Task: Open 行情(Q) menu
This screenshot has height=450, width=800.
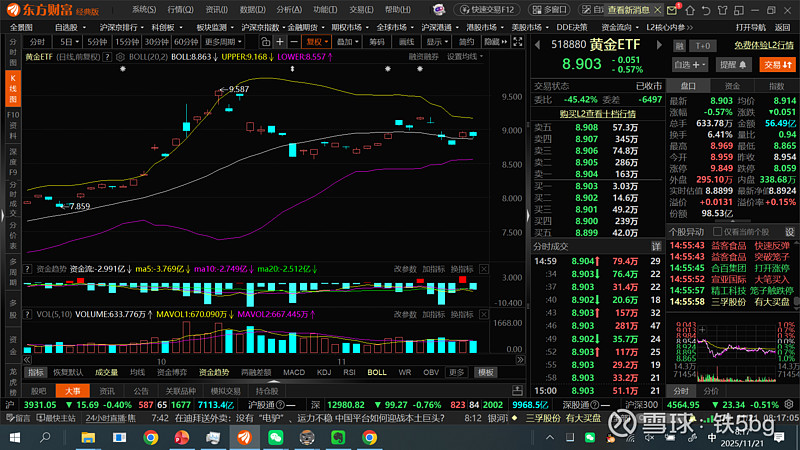Action: (180, 10)
